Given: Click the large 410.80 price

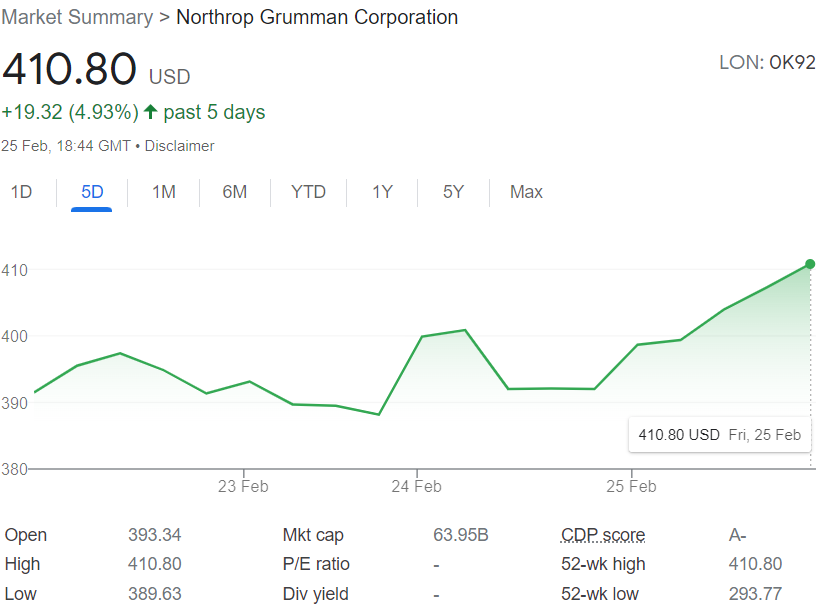Looking at the screenshot, I should 69,69.
